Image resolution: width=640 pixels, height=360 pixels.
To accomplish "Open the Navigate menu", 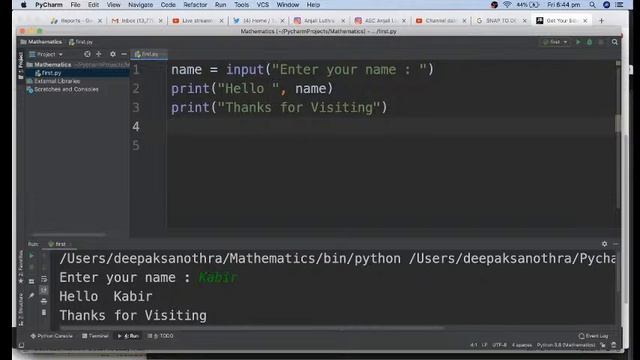I will pyautogui.click(x=140, y=5).
